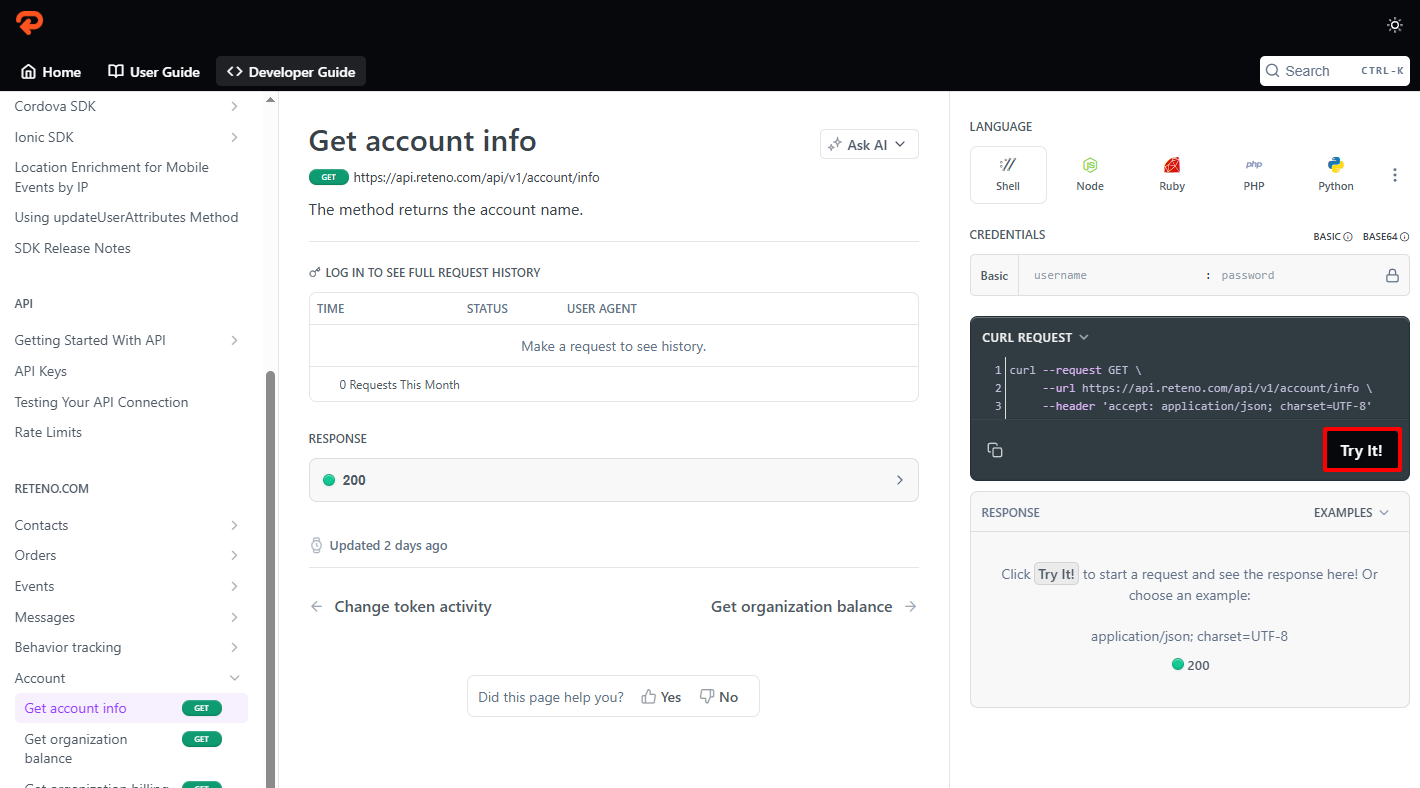Click the BASE64 credentials label
This screenshot has width=1420, height=788.
(1380, 237)
